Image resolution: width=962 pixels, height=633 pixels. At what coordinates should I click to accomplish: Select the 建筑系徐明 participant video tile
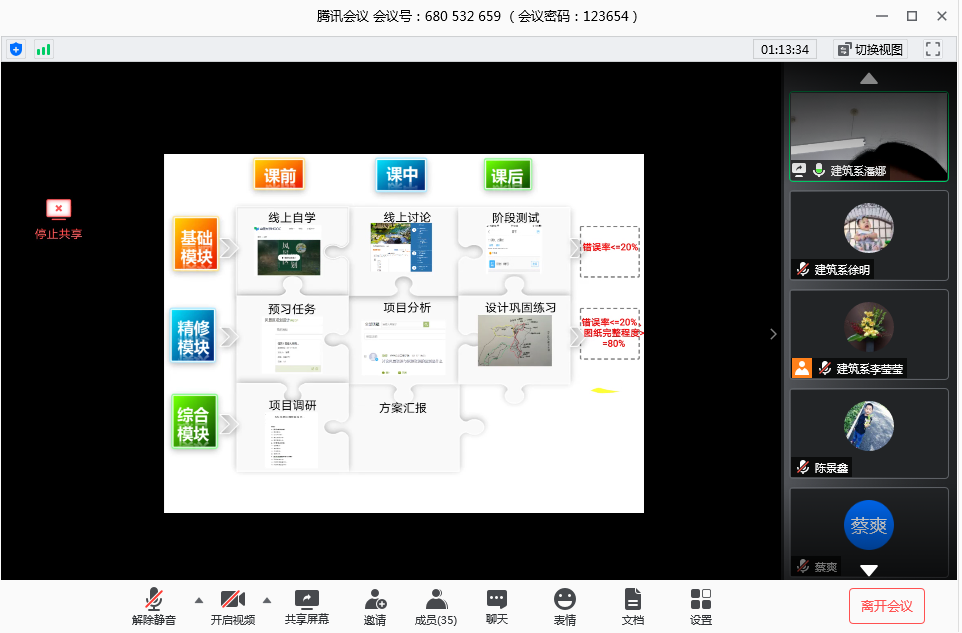[869, 235]
